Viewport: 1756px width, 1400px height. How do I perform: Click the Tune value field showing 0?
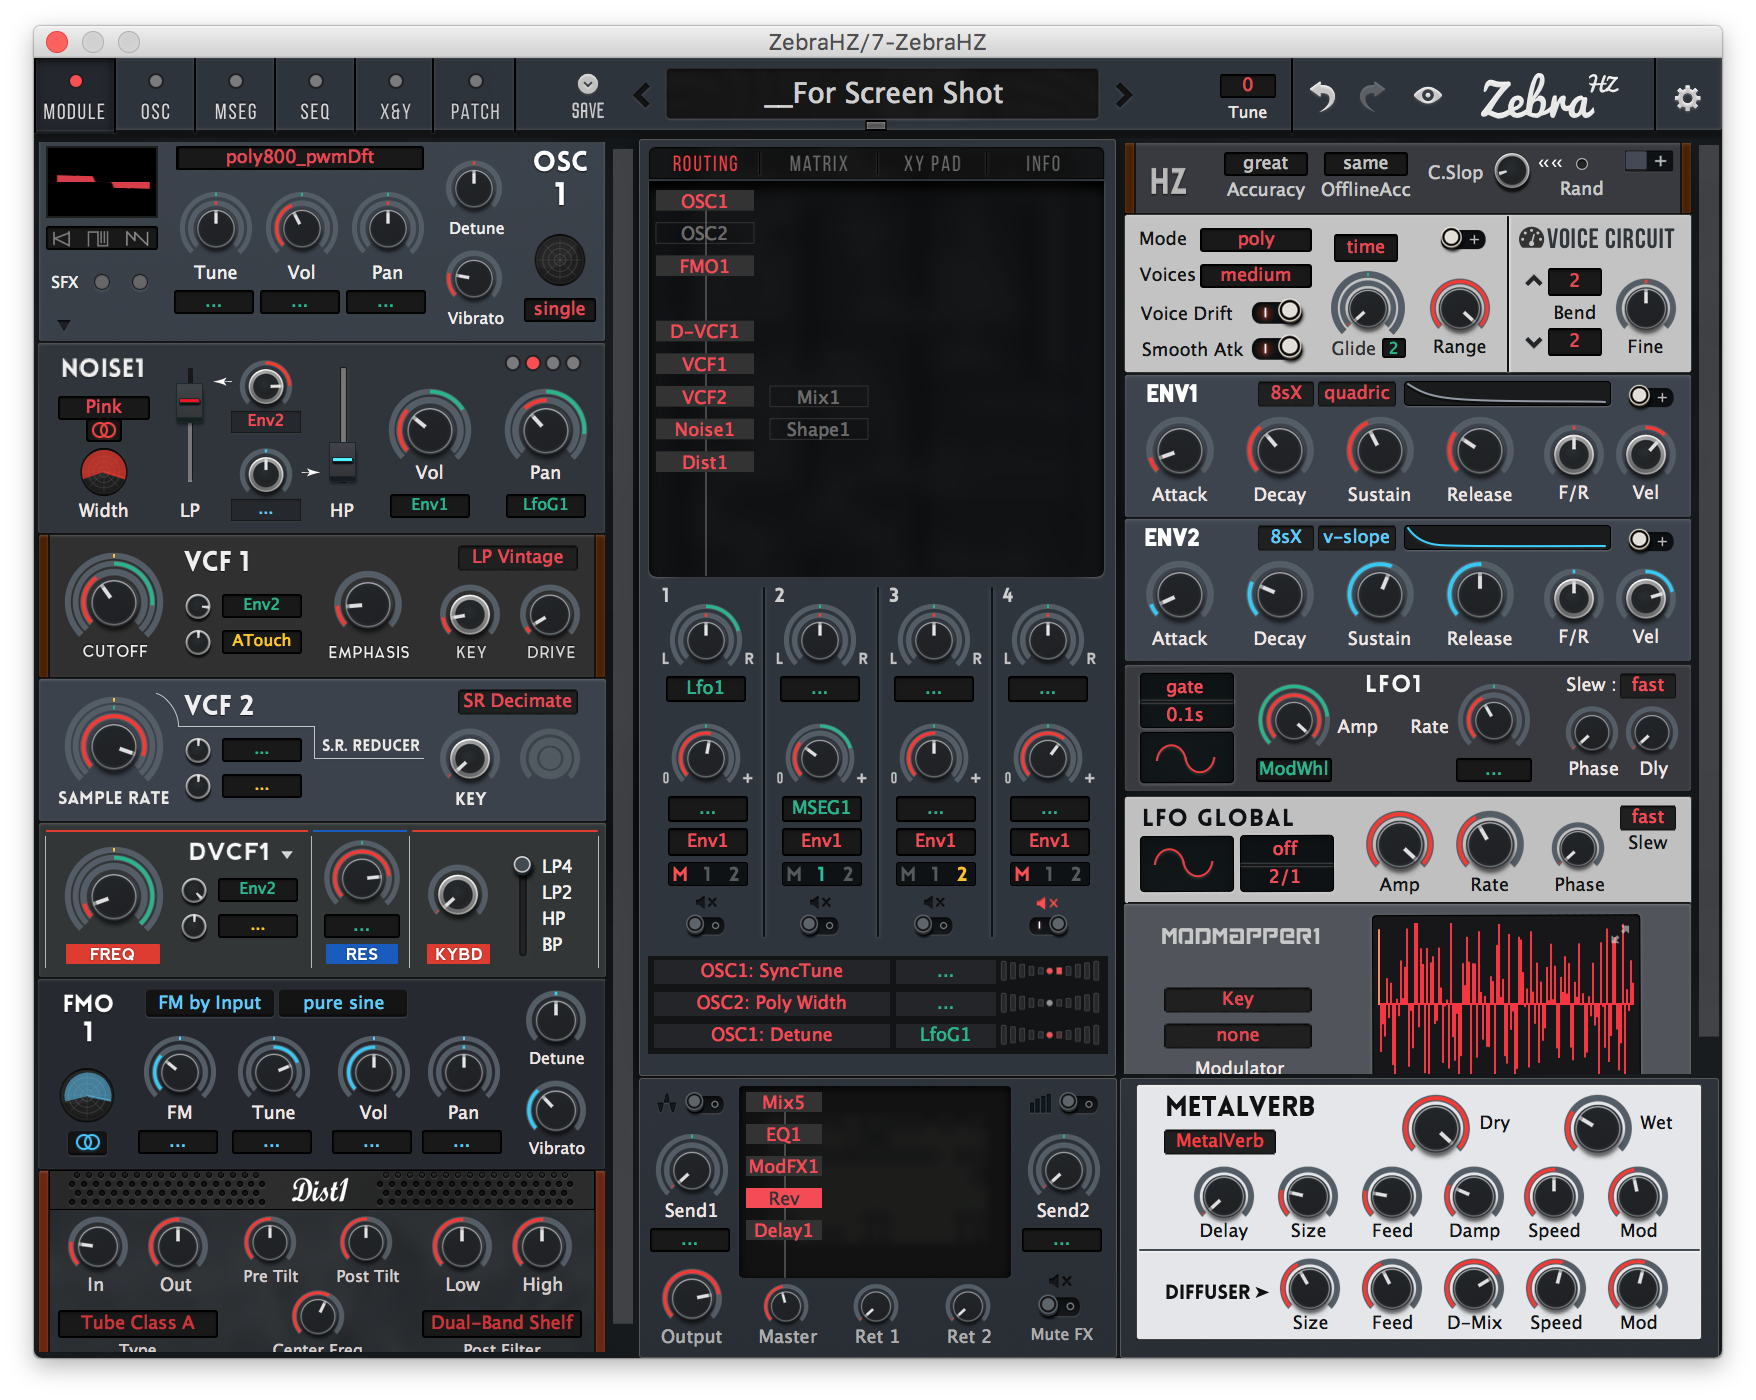1247,85
